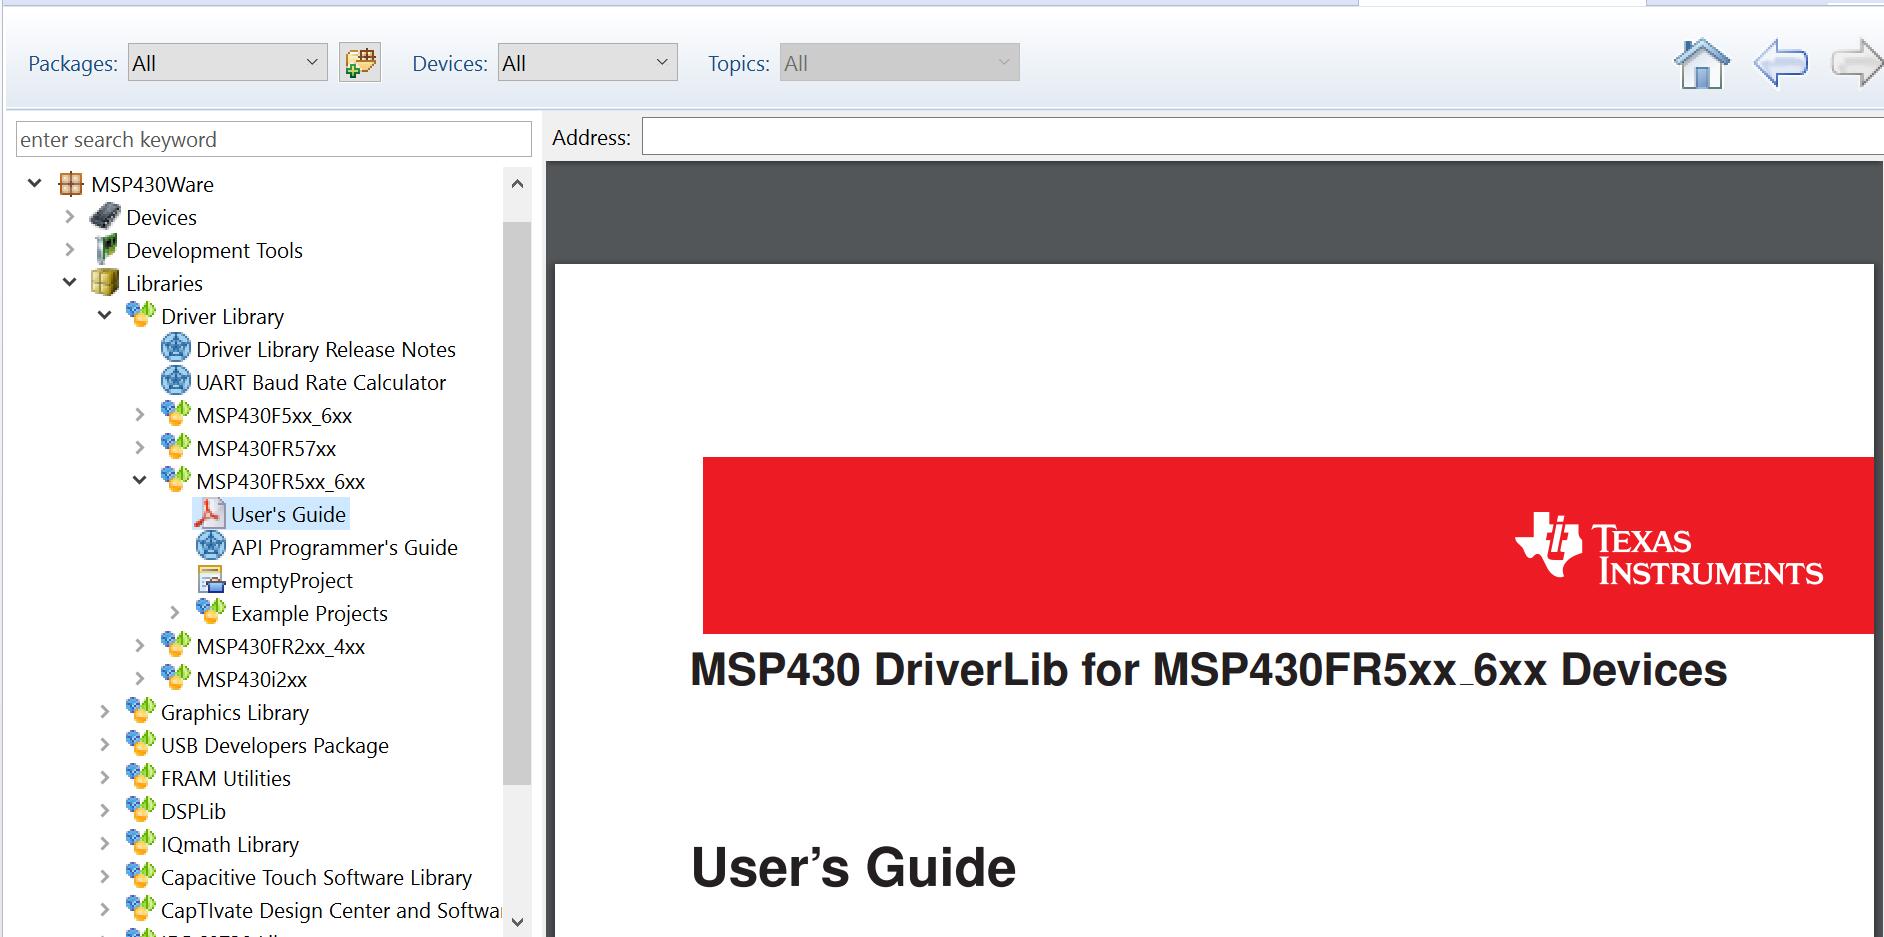Click the MSP430FR5xx_6xx folder icon
The width and height of the screenshot is (1884, 937).
[x=176, y=480]
